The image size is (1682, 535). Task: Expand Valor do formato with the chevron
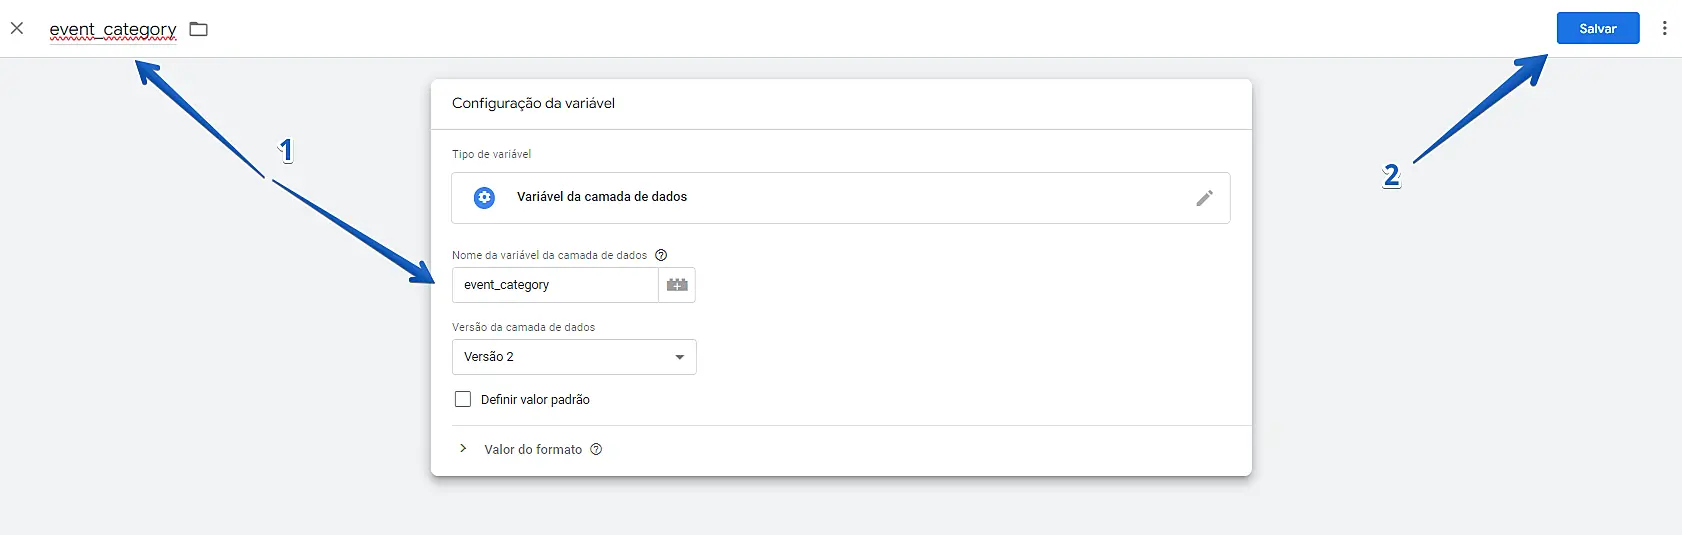pyautogui.click(x=463, y=449)
